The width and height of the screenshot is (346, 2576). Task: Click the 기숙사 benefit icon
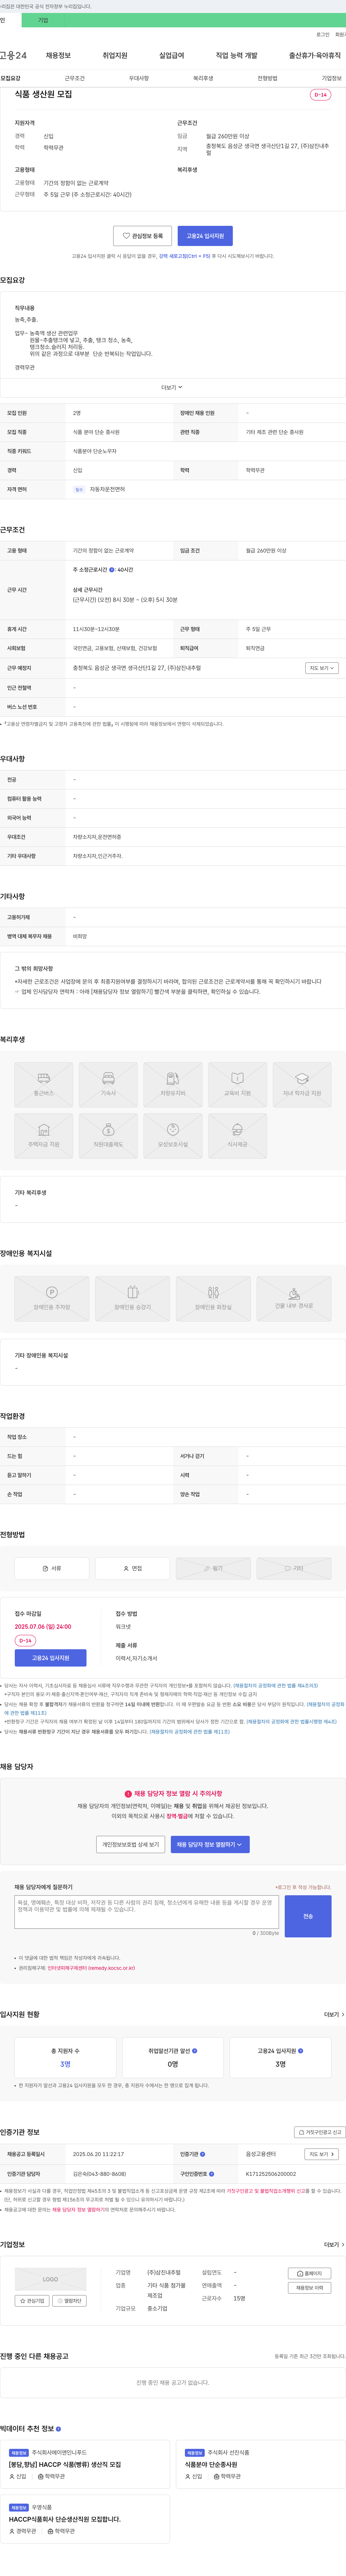(x=108, y=1084)
